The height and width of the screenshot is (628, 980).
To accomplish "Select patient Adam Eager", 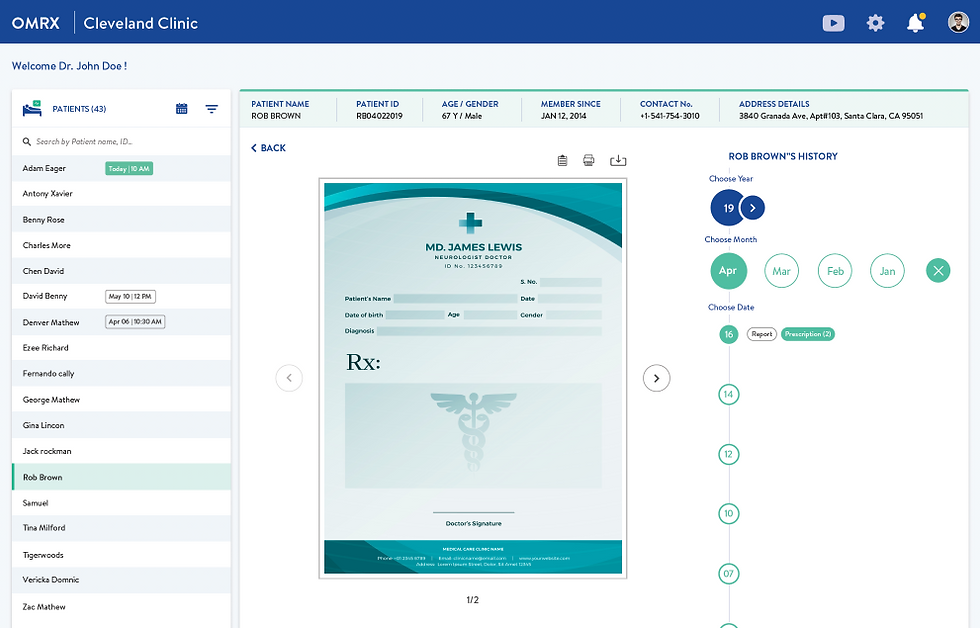I will tap(121, 168).
